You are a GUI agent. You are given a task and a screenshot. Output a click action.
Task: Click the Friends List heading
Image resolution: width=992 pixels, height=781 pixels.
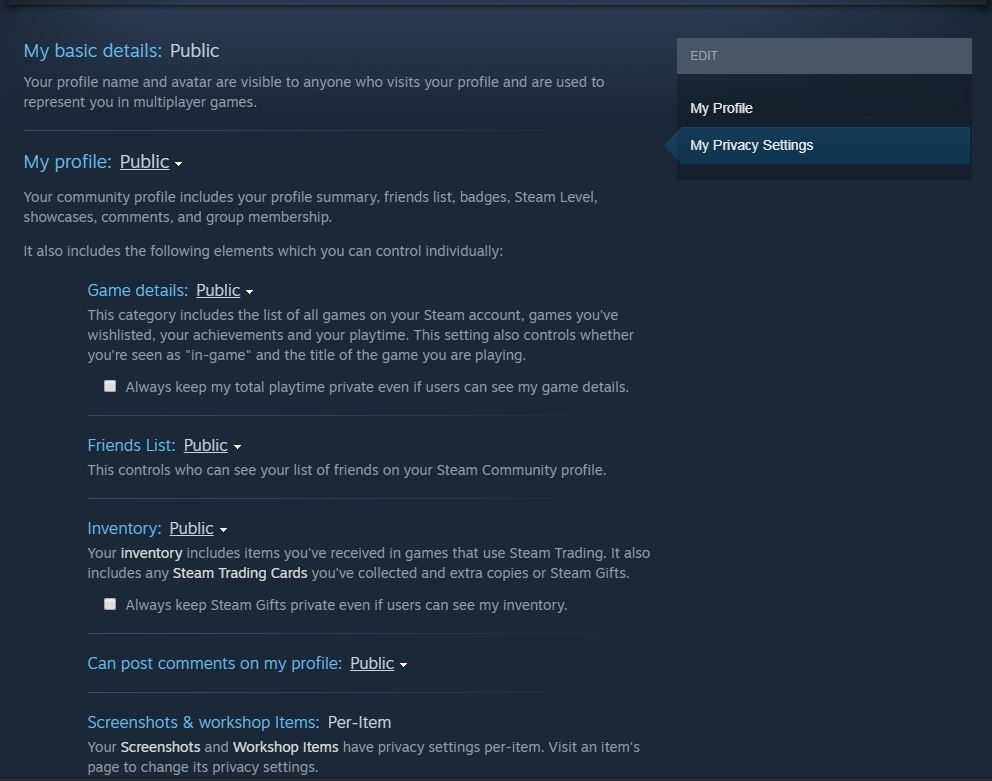(x=131, y=446)
